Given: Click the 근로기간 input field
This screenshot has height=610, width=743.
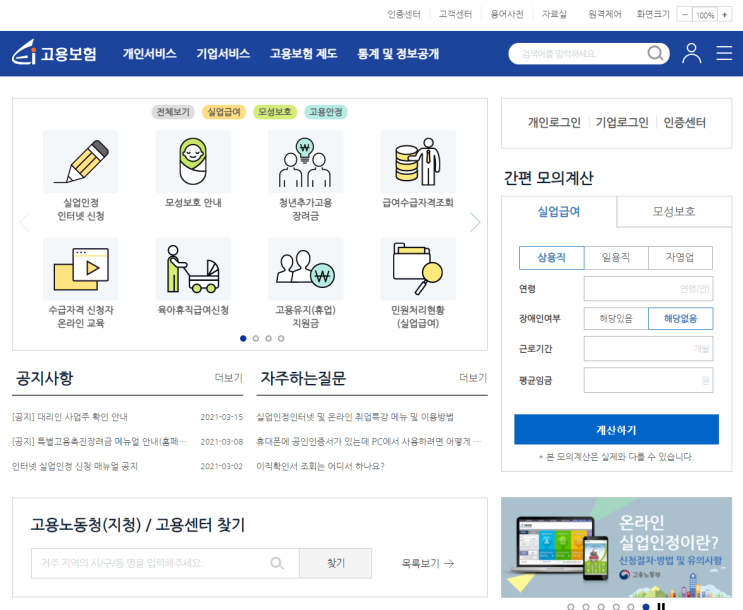Looking at the screenshot, I should (x=648, y=349).
